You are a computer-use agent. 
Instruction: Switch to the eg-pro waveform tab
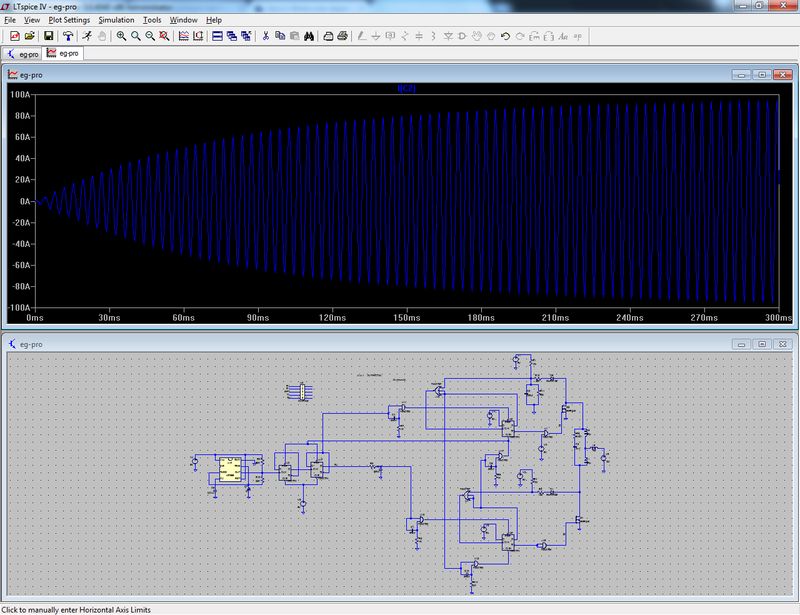click(63, 53)
